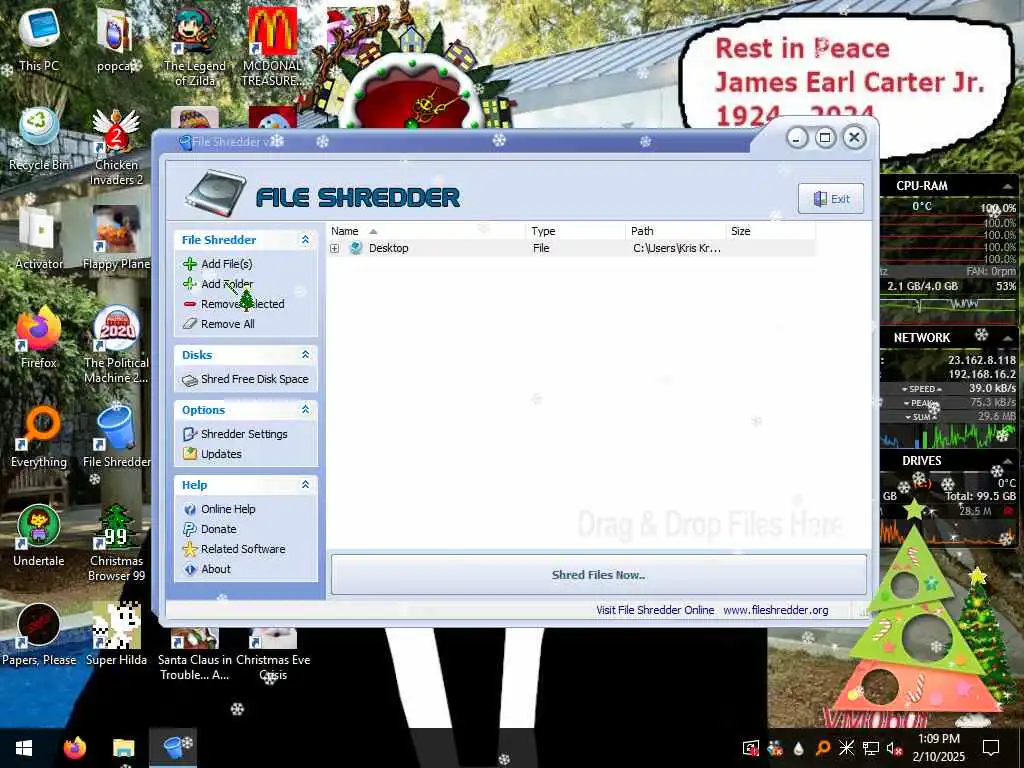Screen dimensions: 1024x768
Task: Collapse the DRIVES widget section
Action: tap(1008, 461)
